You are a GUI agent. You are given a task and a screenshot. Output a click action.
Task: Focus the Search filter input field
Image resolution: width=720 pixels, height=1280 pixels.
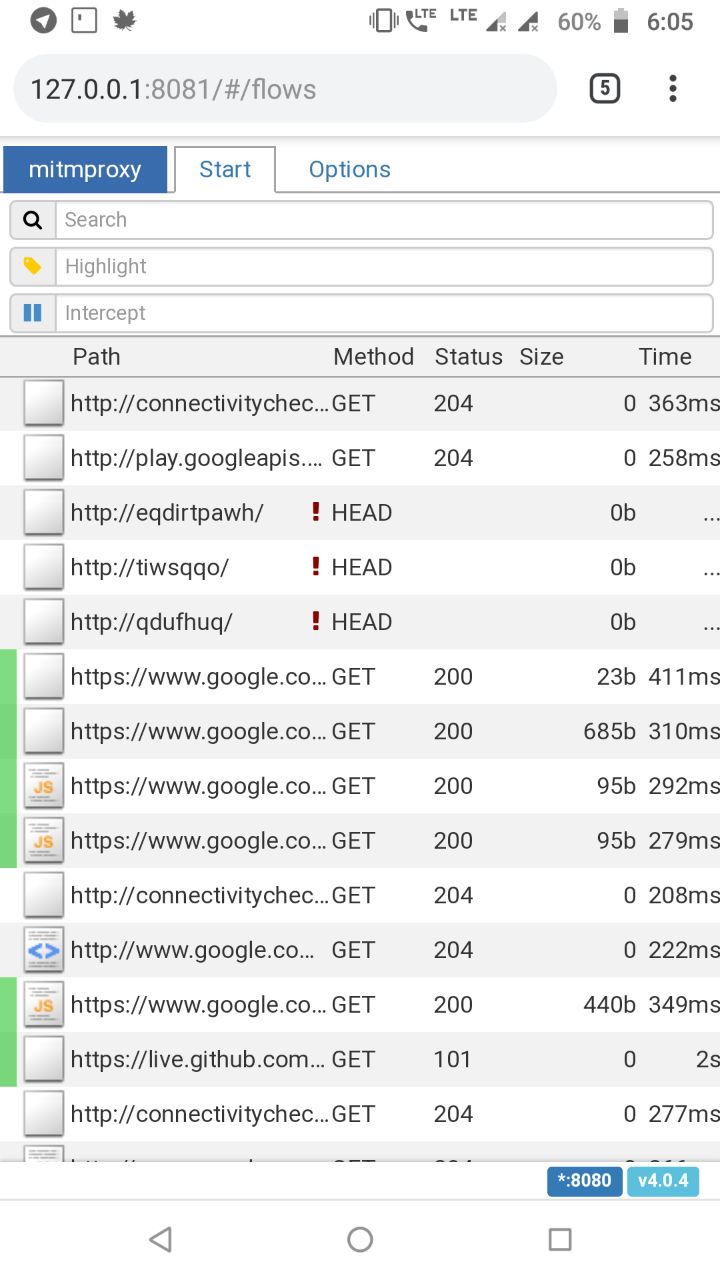[384, 220]
